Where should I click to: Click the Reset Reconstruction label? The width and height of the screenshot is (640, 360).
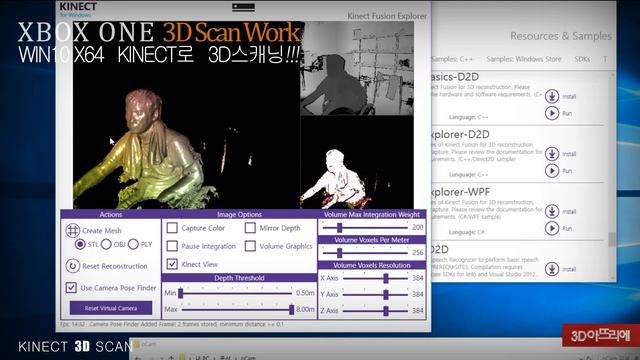pyautogui.click(x=115, y=266)
